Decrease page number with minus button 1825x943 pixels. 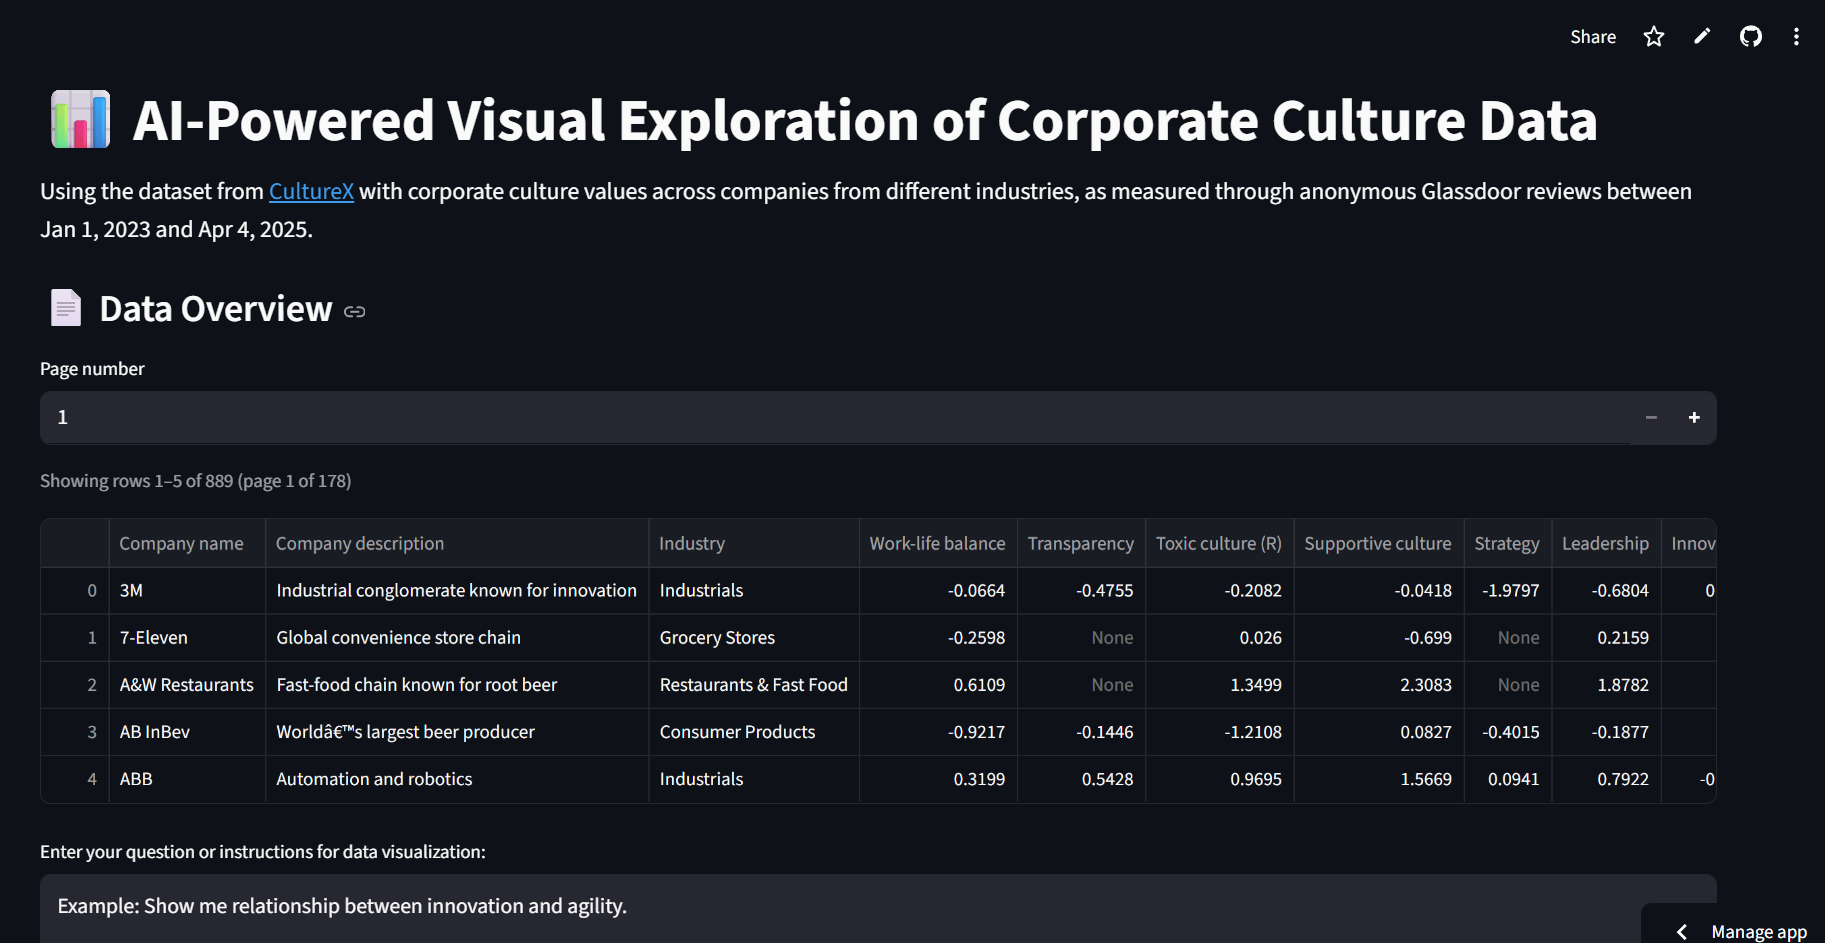(1651, 418)
